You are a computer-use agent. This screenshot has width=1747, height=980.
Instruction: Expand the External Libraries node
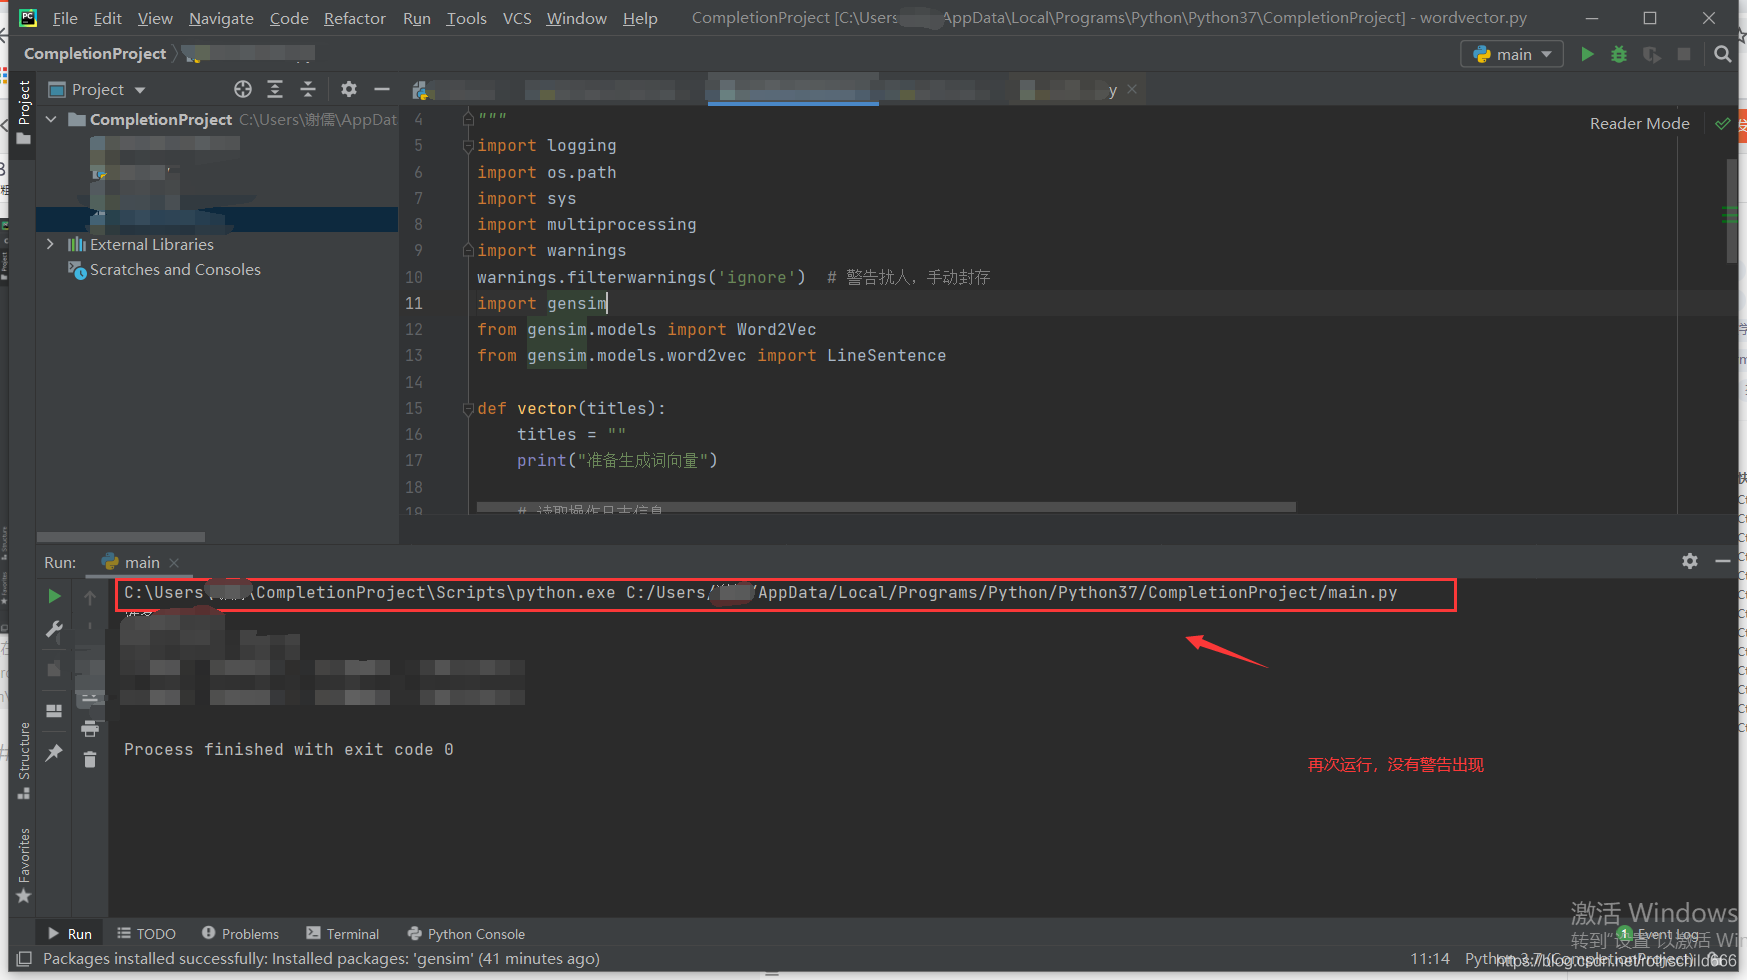(51, 244)
